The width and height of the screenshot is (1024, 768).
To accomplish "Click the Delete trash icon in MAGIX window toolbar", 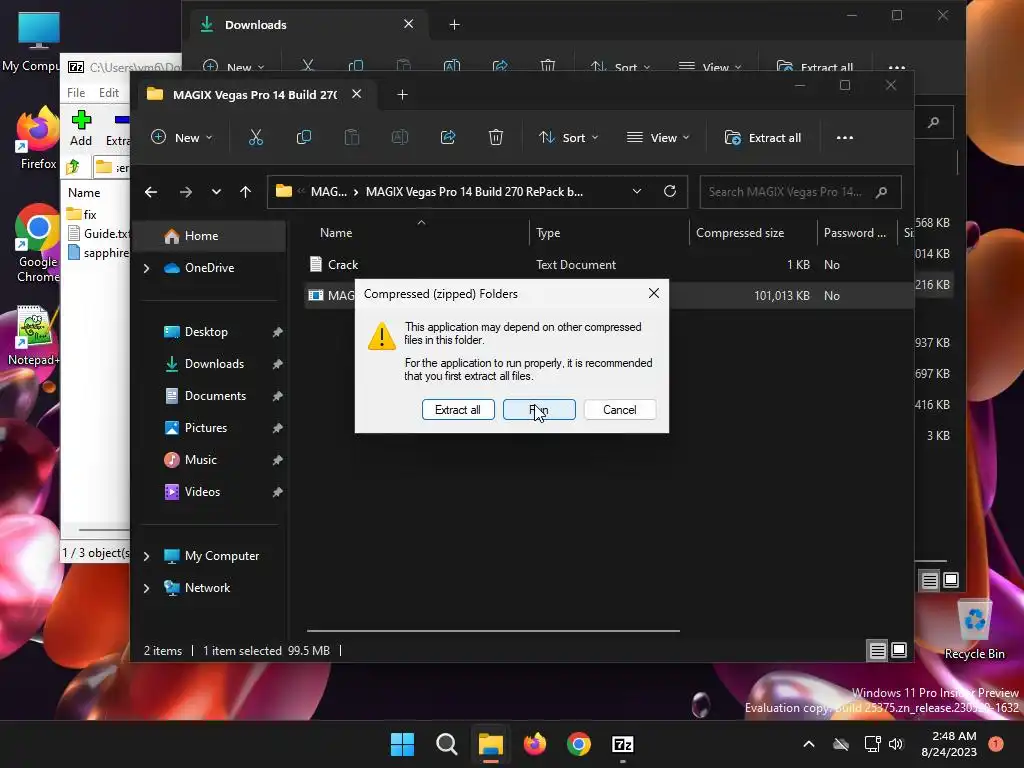I will (x=496, y=137).
